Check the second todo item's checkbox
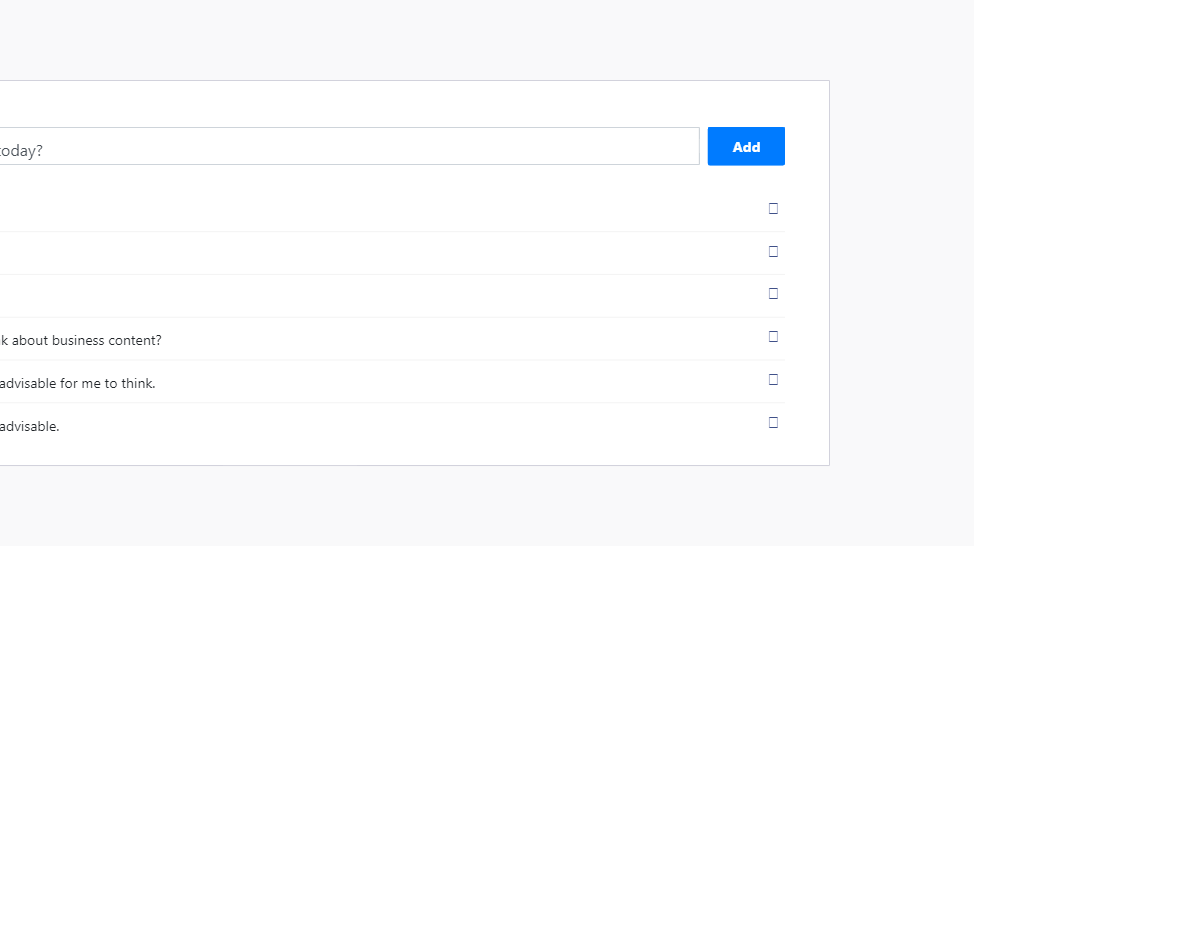The image size is (1200, 952). [x=773, y=252]
